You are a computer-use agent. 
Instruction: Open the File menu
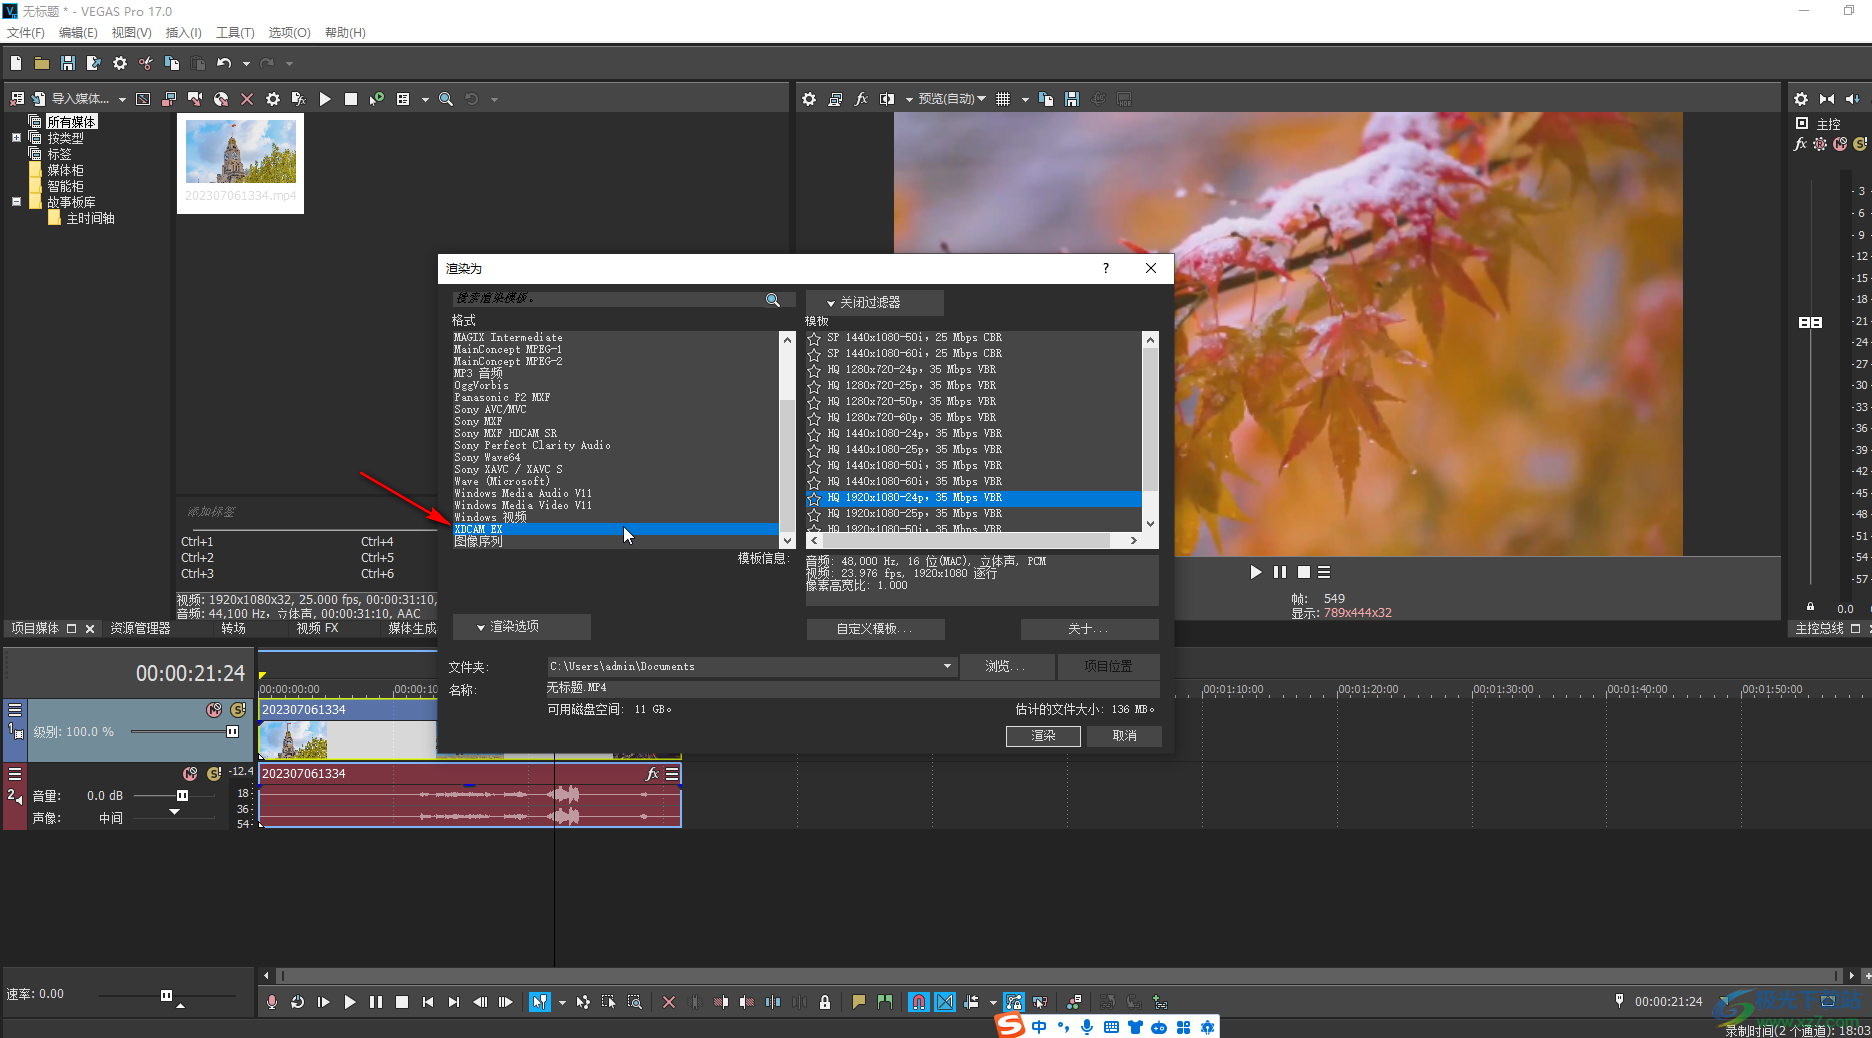[x=26, y=33]
